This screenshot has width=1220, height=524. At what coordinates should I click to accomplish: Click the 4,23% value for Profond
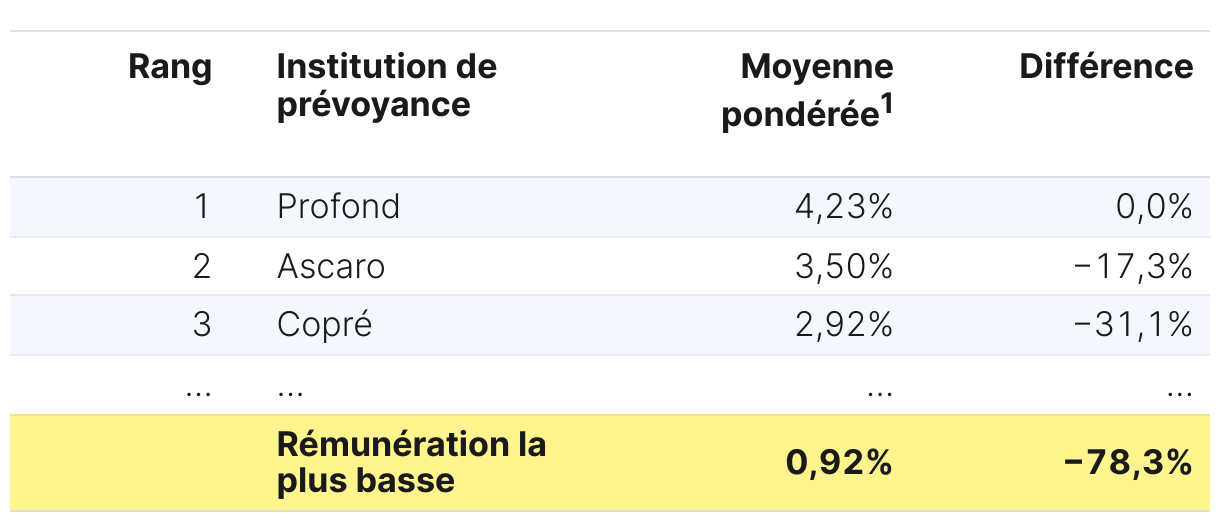[844, 207]
